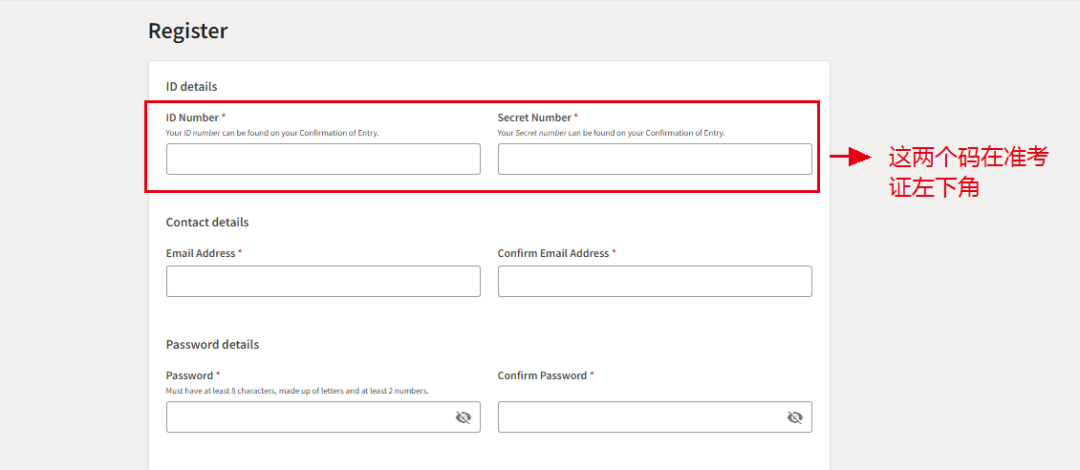Image resolution: width=1080 pixels, height=470 pixels.
Task: Show hidden text in Confirm Password field
Action: click(x=795, y=418)
